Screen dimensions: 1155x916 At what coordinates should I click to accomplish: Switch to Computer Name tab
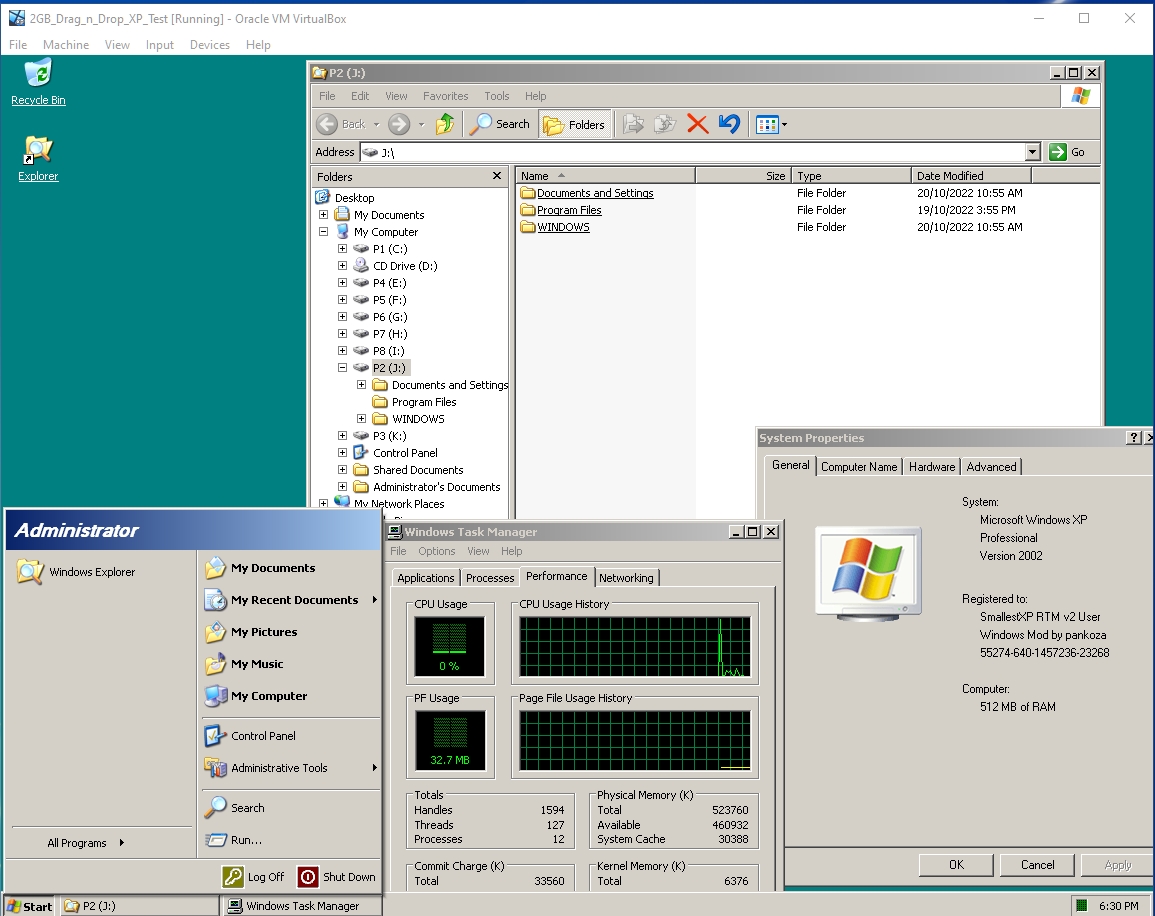tap(859, 467)
